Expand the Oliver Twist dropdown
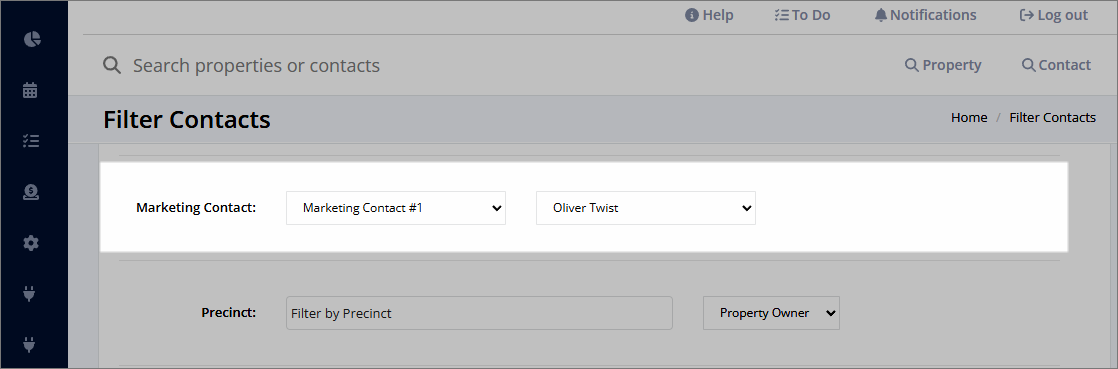Image resolution: width=1118 pixels, height=369 pixels. (645, 208)
